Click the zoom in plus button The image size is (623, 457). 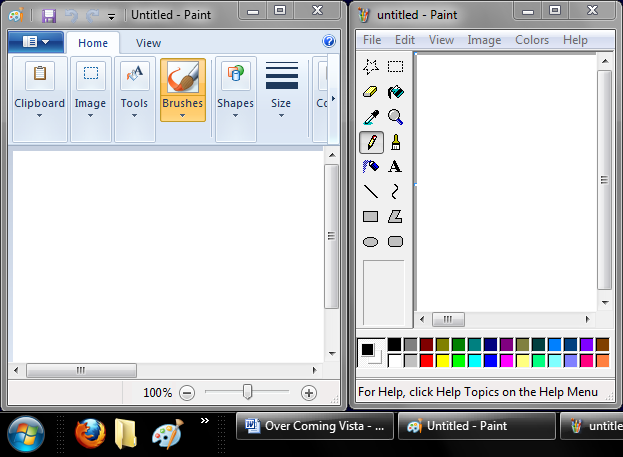309,393
